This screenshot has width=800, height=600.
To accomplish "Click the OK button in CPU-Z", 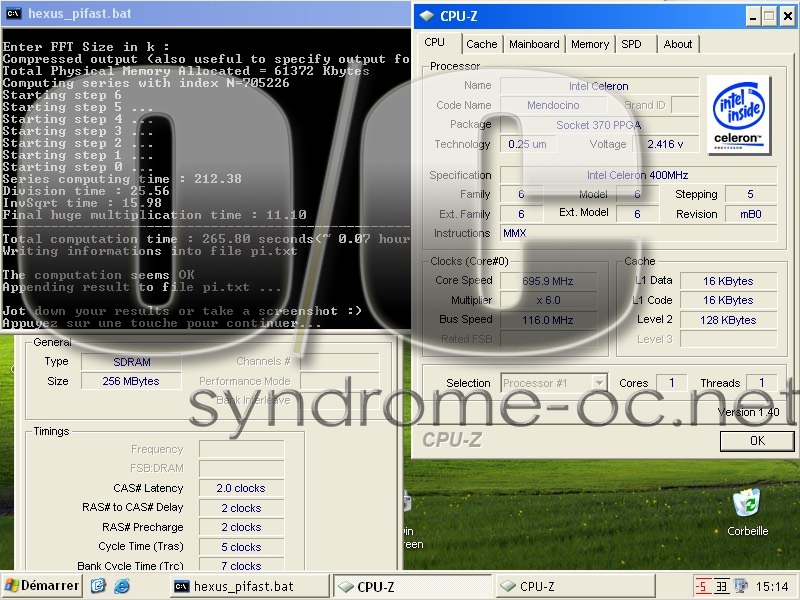I will (757, 441).
